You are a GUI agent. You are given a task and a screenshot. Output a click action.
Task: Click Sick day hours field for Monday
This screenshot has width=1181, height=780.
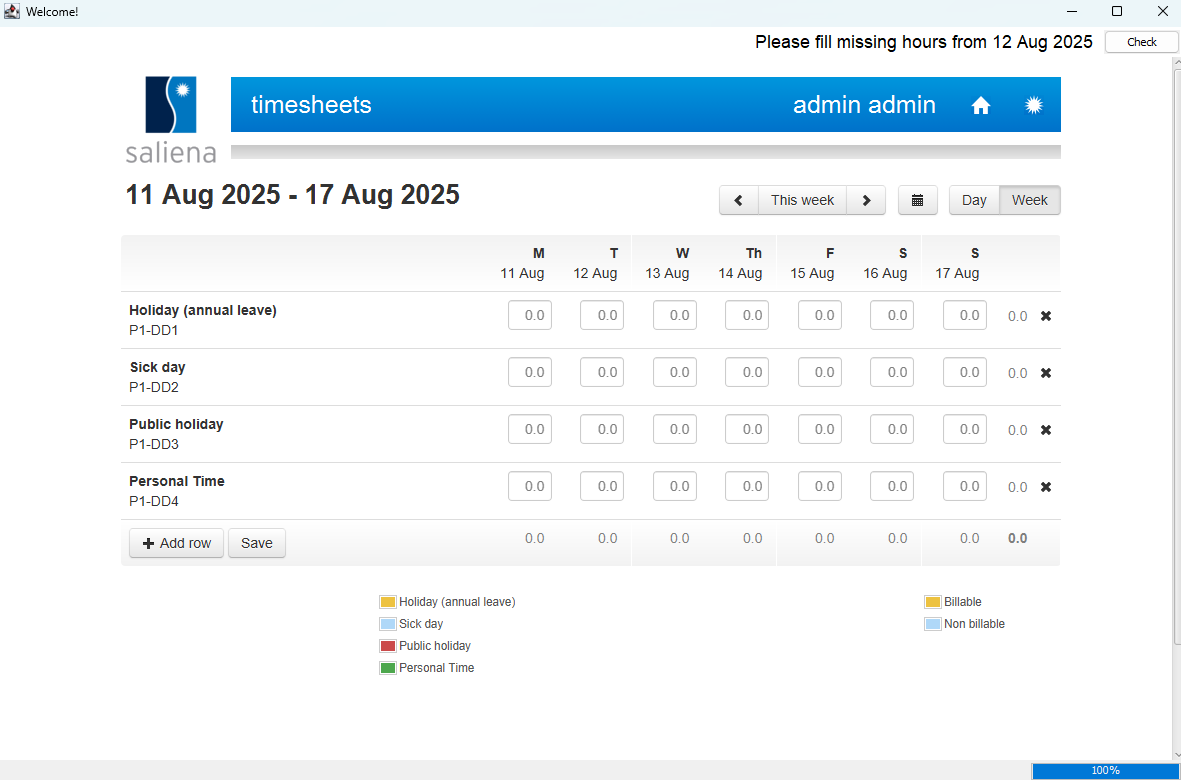[530, 373]
